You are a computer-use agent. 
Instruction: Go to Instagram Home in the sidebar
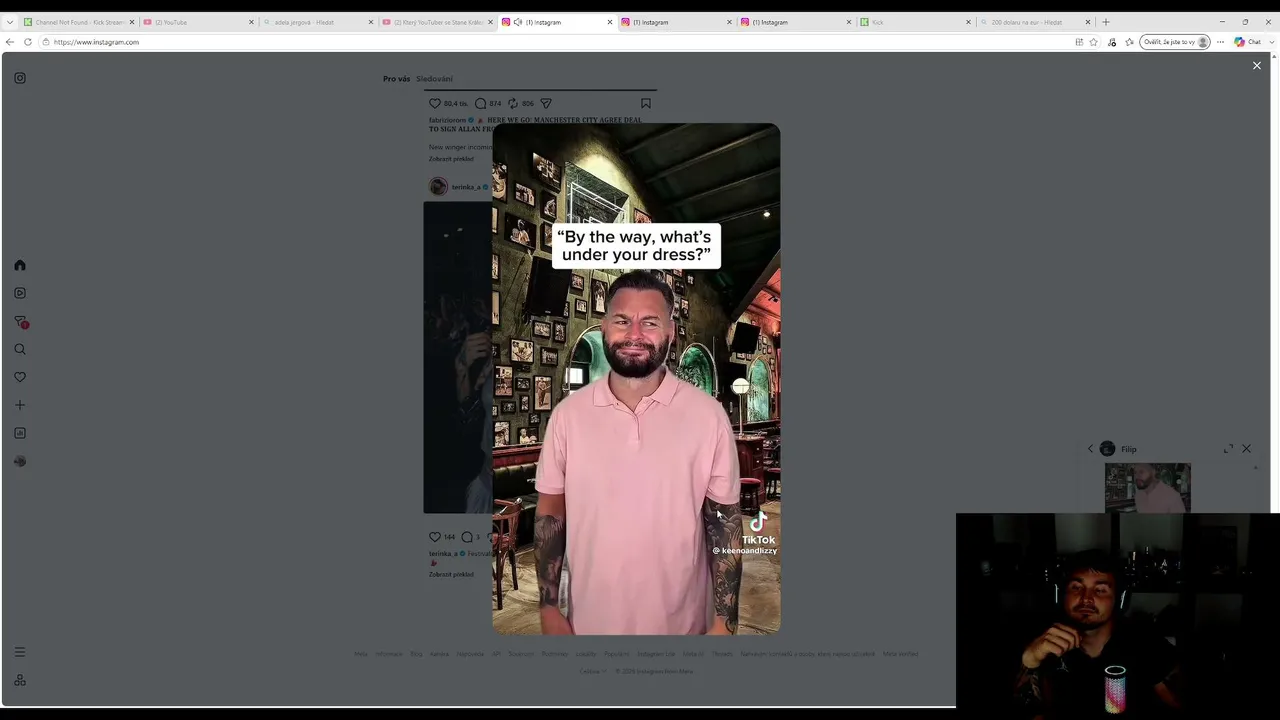(x=20, y=265)
